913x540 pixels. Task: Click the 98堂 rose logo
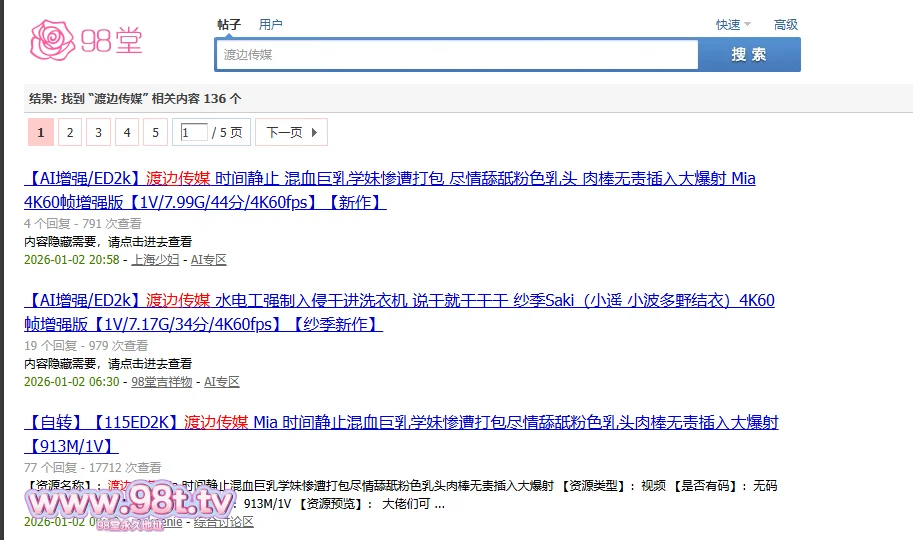click(x=87, y=39)
